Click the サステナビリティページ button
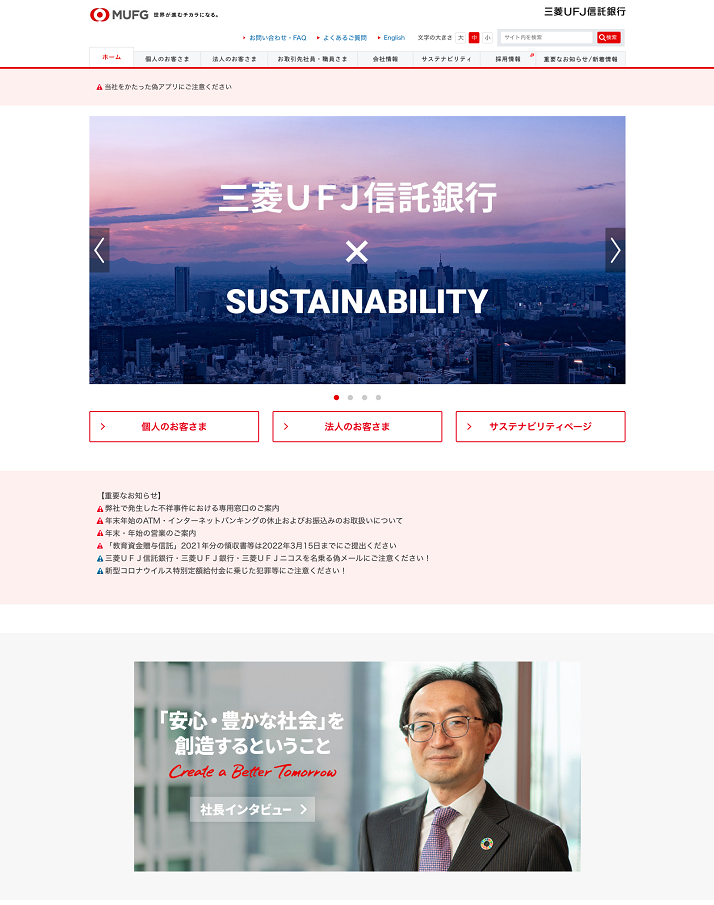Viewport: 714px width, 905px height. pos(540,427)
